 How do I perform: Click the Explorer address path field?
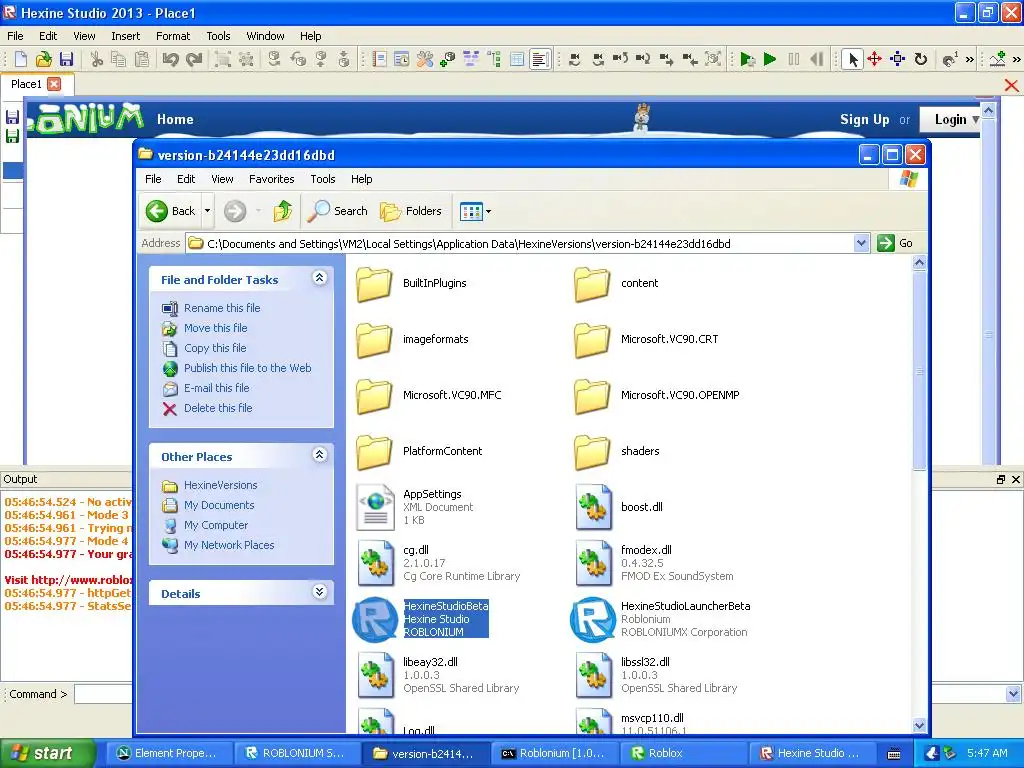520,244
